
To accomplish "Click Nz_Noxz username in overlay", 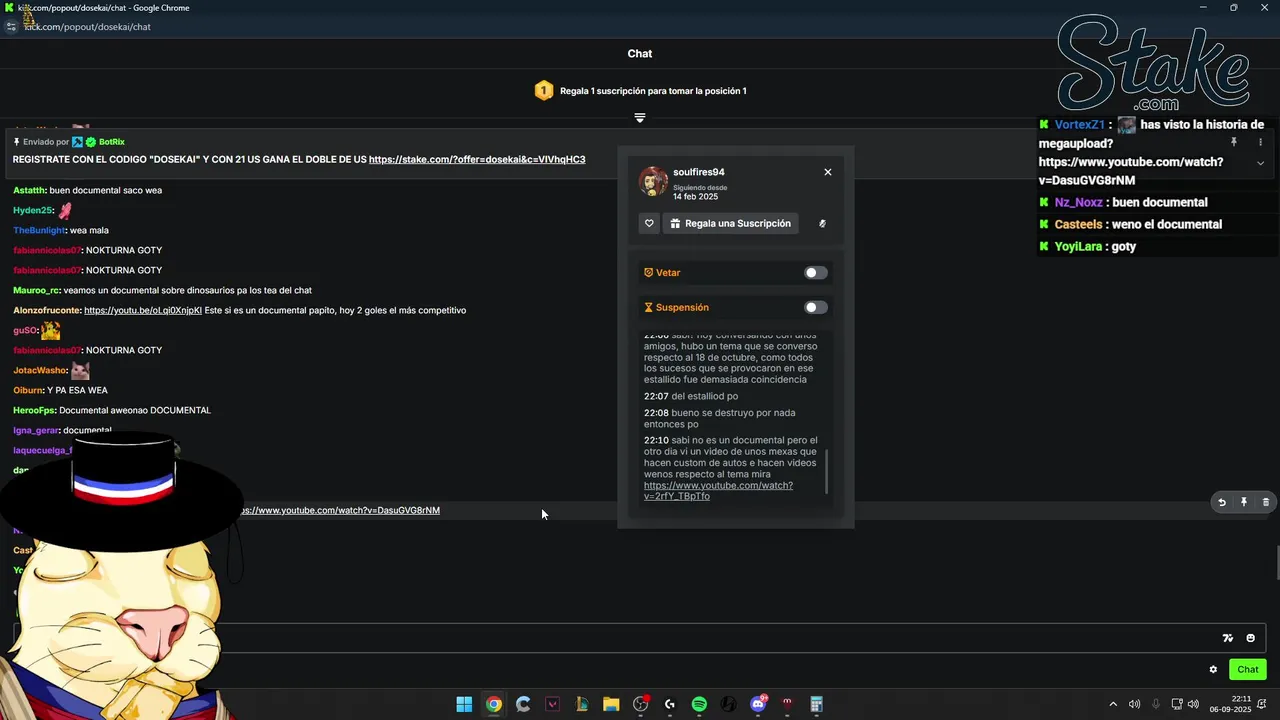I will (x=1078, y=202).
